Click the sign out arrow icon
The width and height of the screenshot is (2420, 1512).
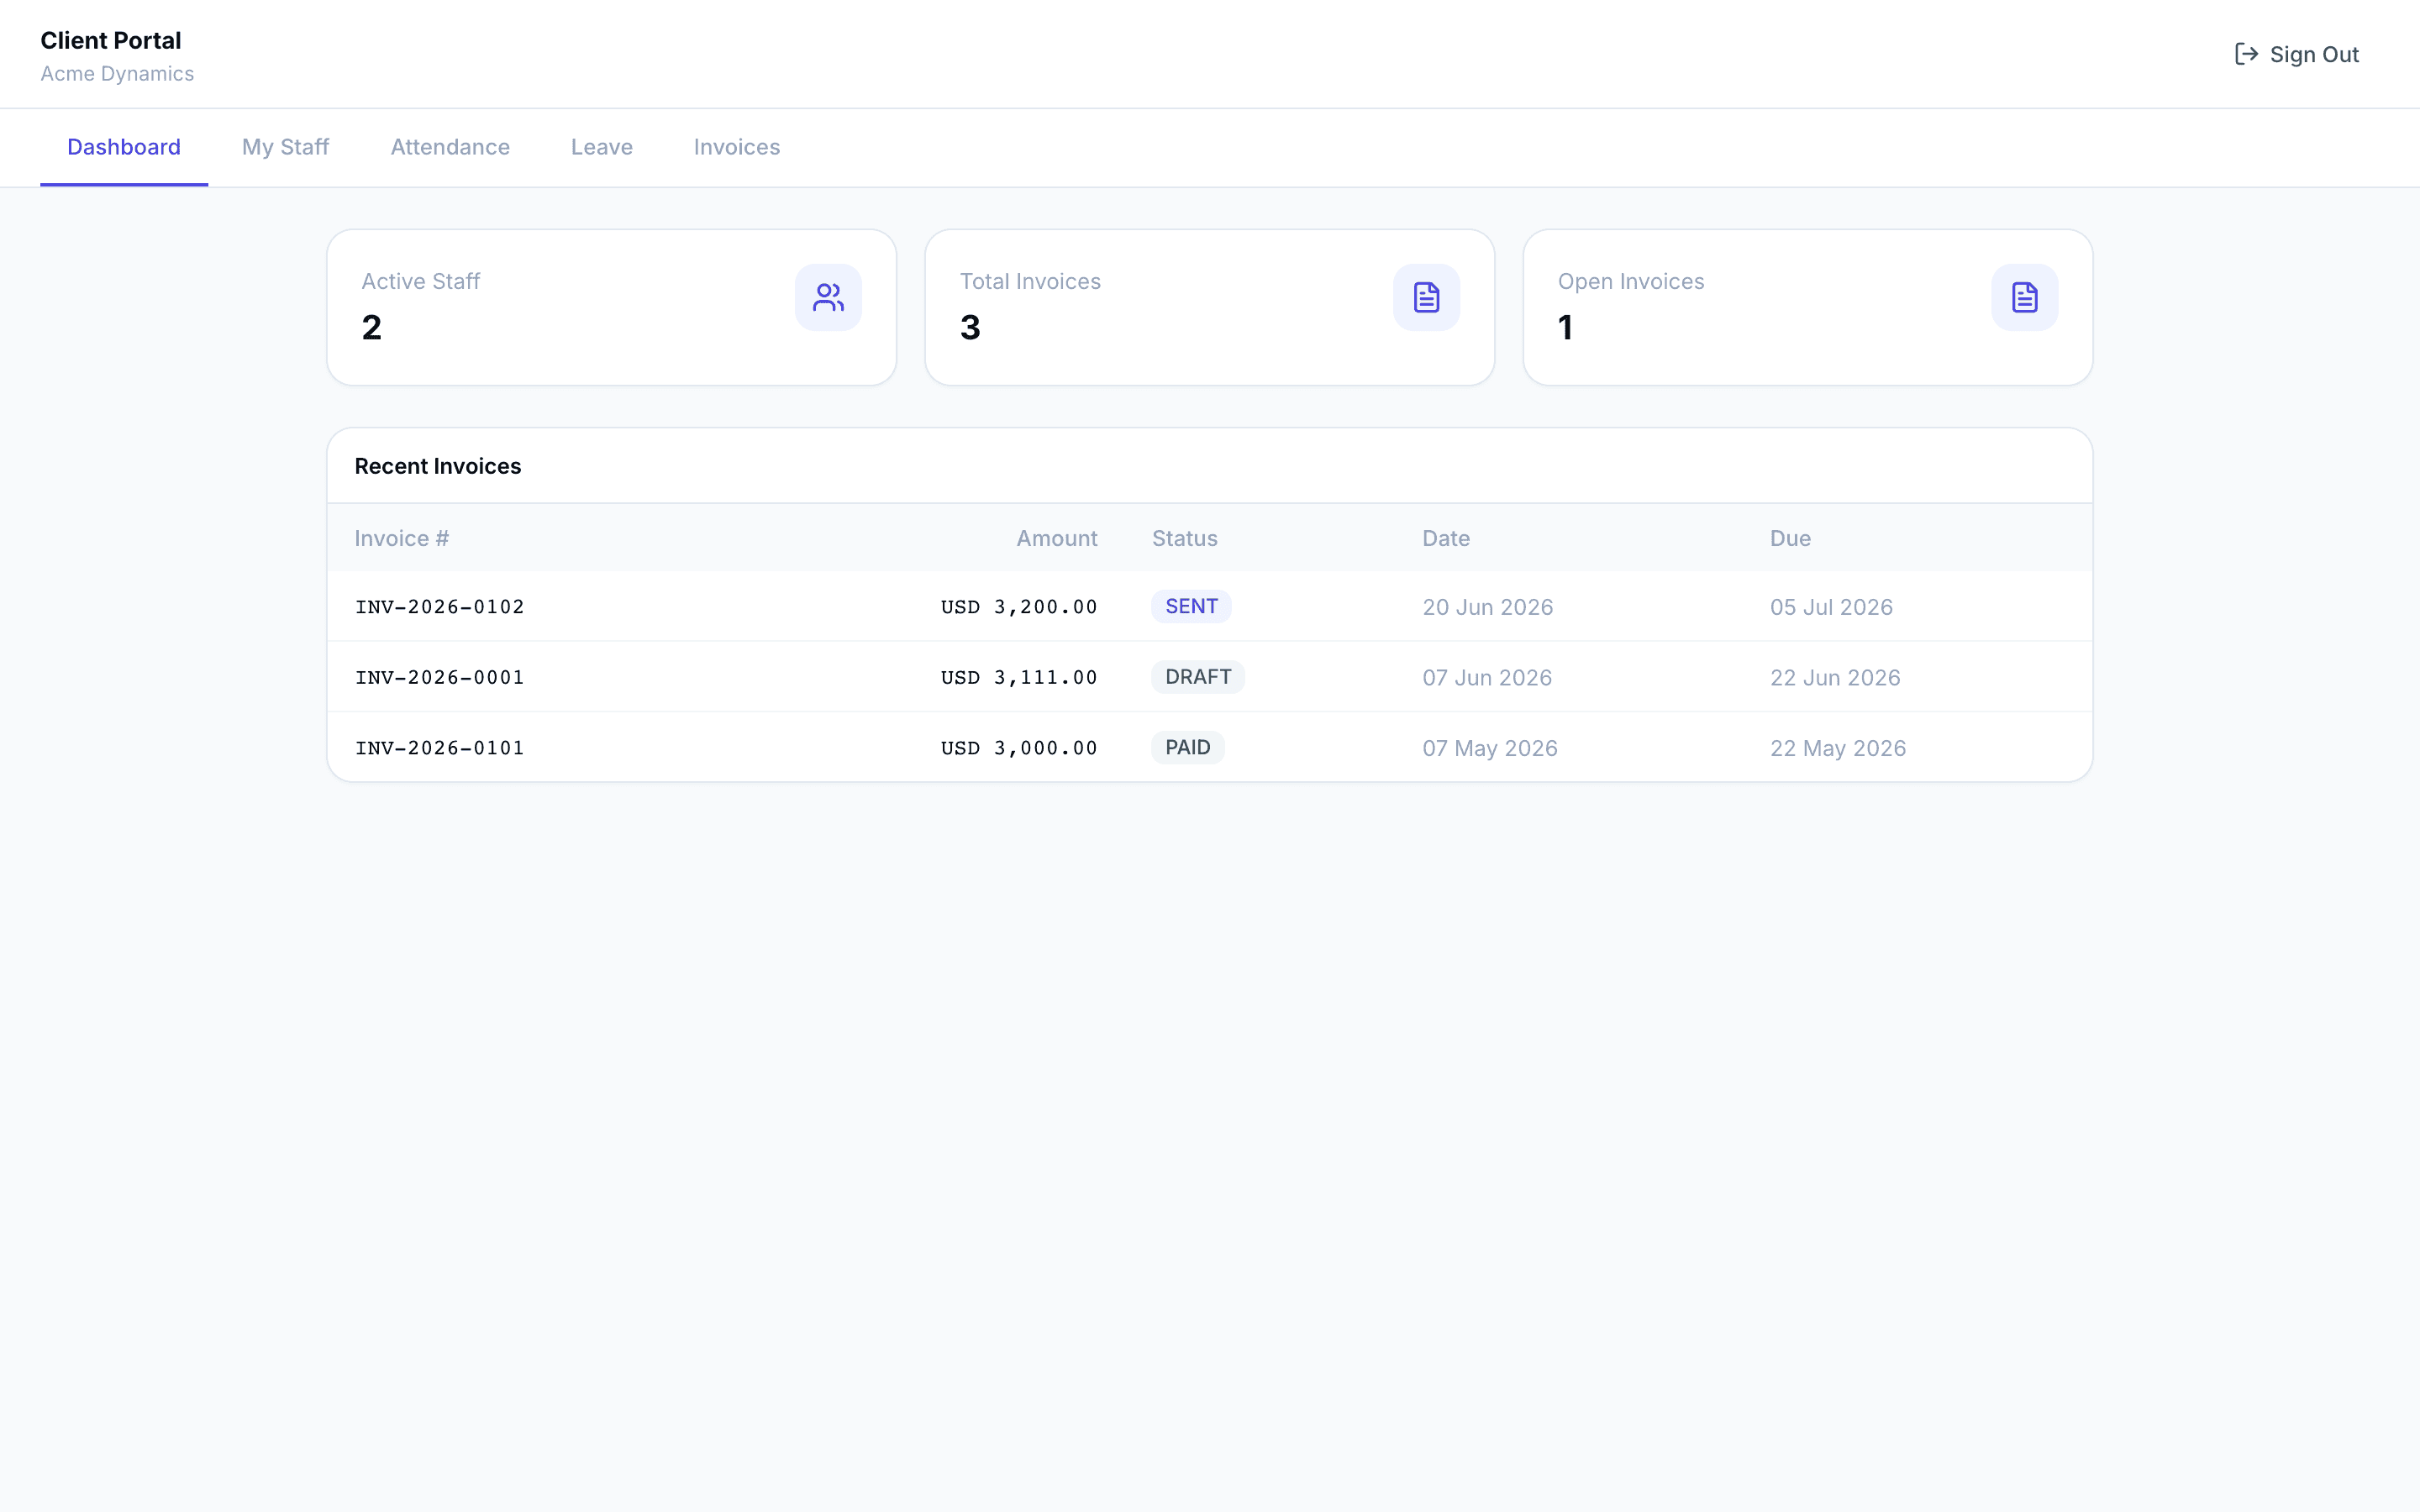tap(2246, 54)
